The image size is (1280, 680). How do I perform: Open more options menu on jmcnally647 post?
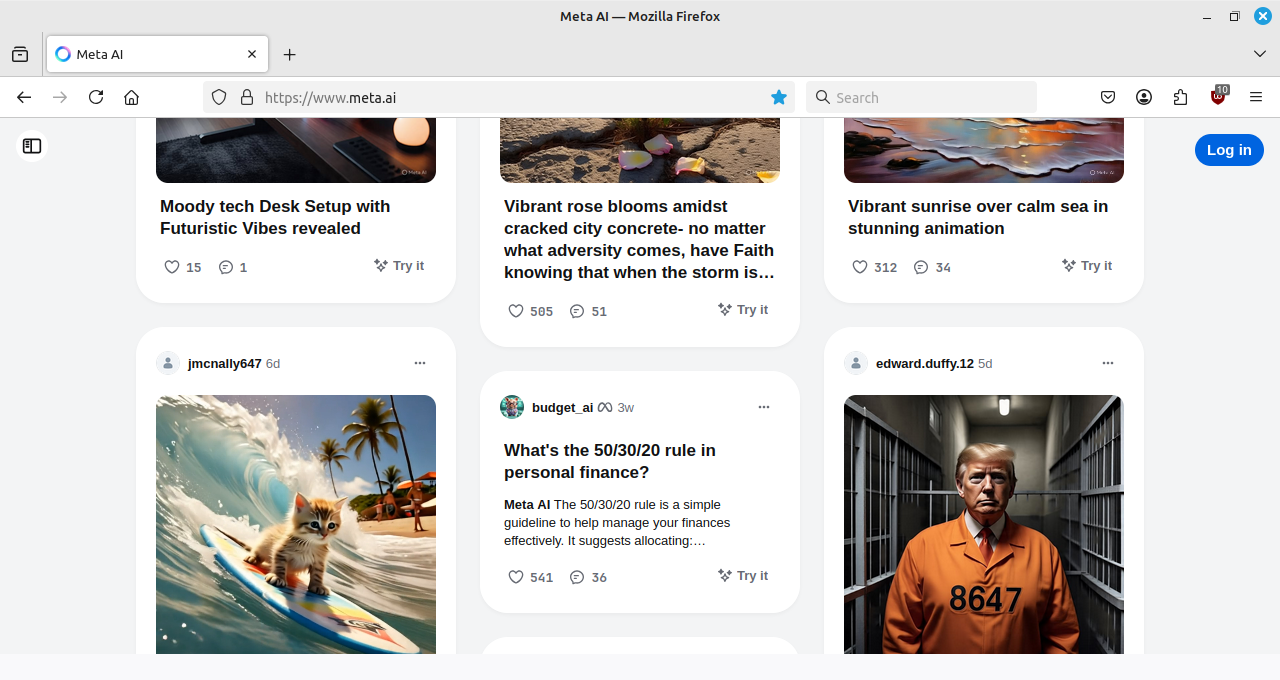pyautogui.click(x=420, y=363)
